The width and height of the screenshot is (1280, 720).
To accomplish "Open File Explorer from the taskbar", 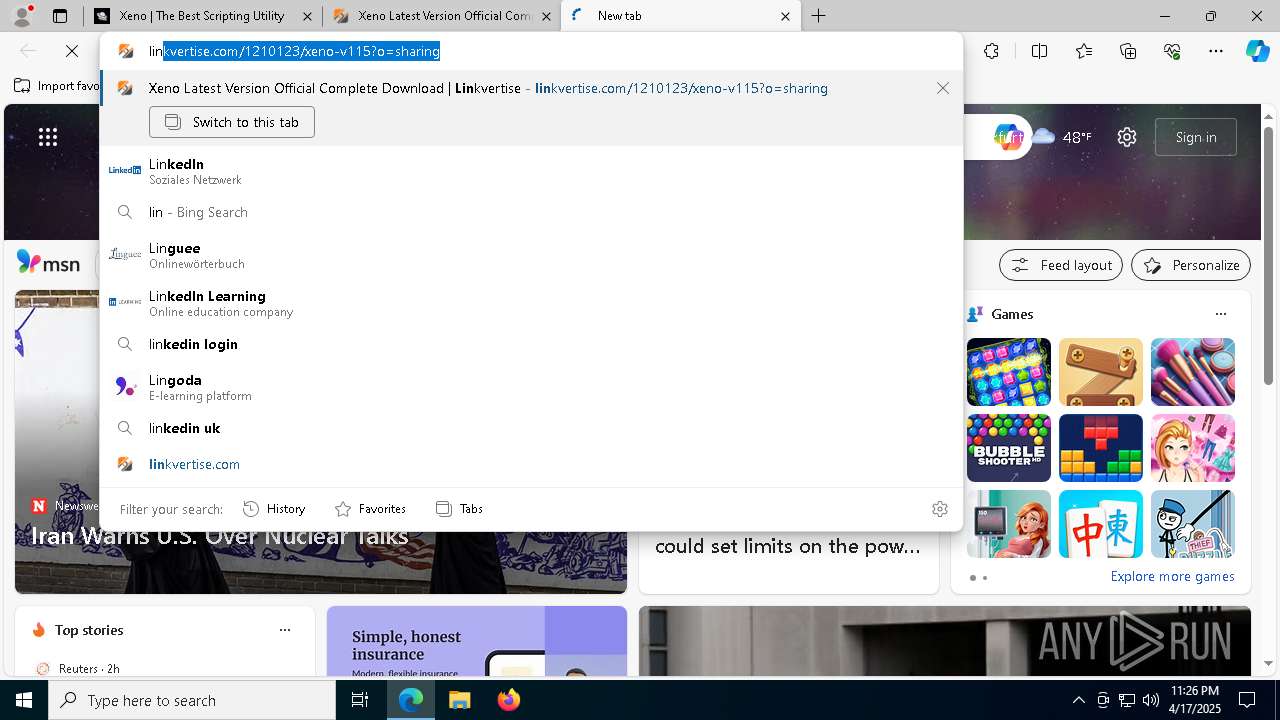I will click(x=459, y=700).
